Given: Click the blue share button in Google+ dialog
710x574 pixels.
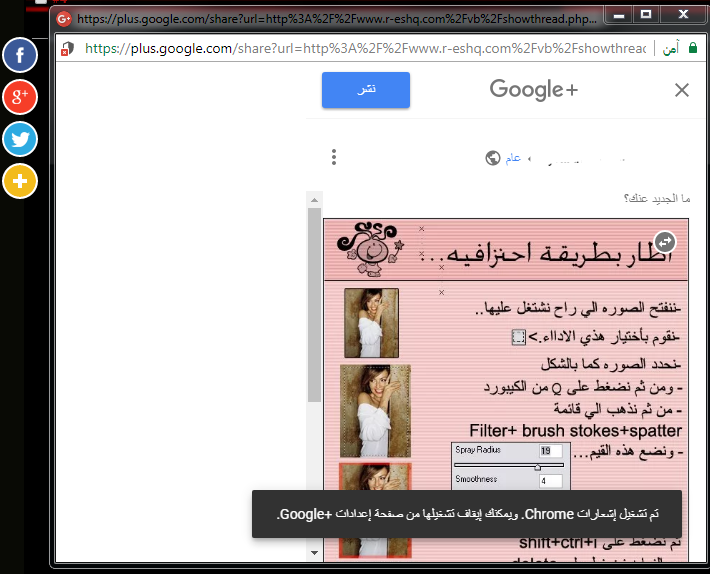Looking at the screenshot, I should pos(366,90).
